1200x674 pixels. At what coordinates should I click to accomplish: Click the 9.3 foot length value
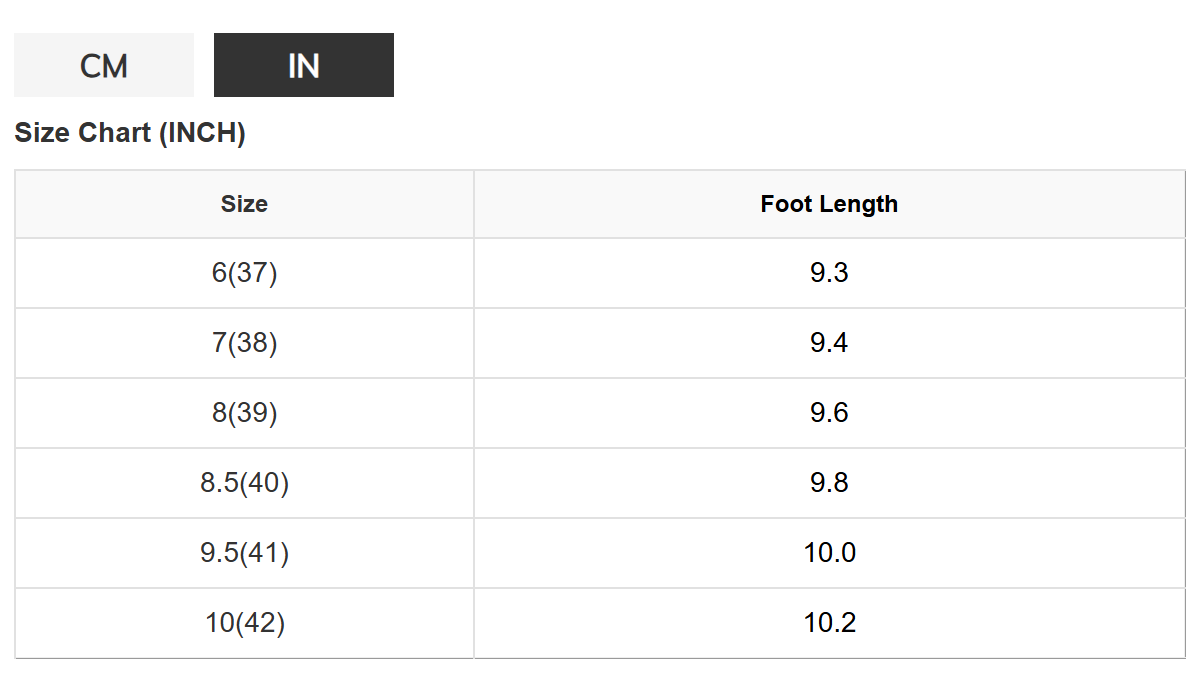point(829,273)
